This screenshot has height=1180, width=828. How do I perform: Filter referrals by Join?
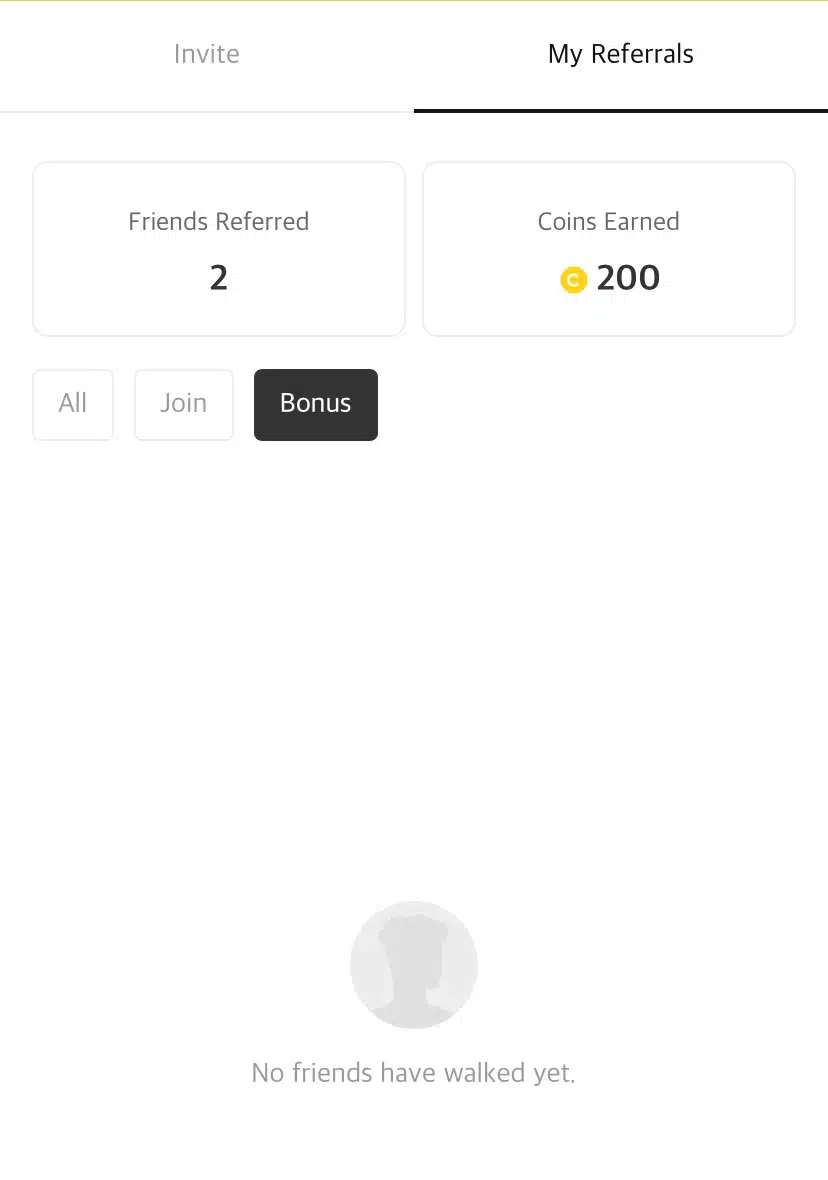(x=184, y=404)
